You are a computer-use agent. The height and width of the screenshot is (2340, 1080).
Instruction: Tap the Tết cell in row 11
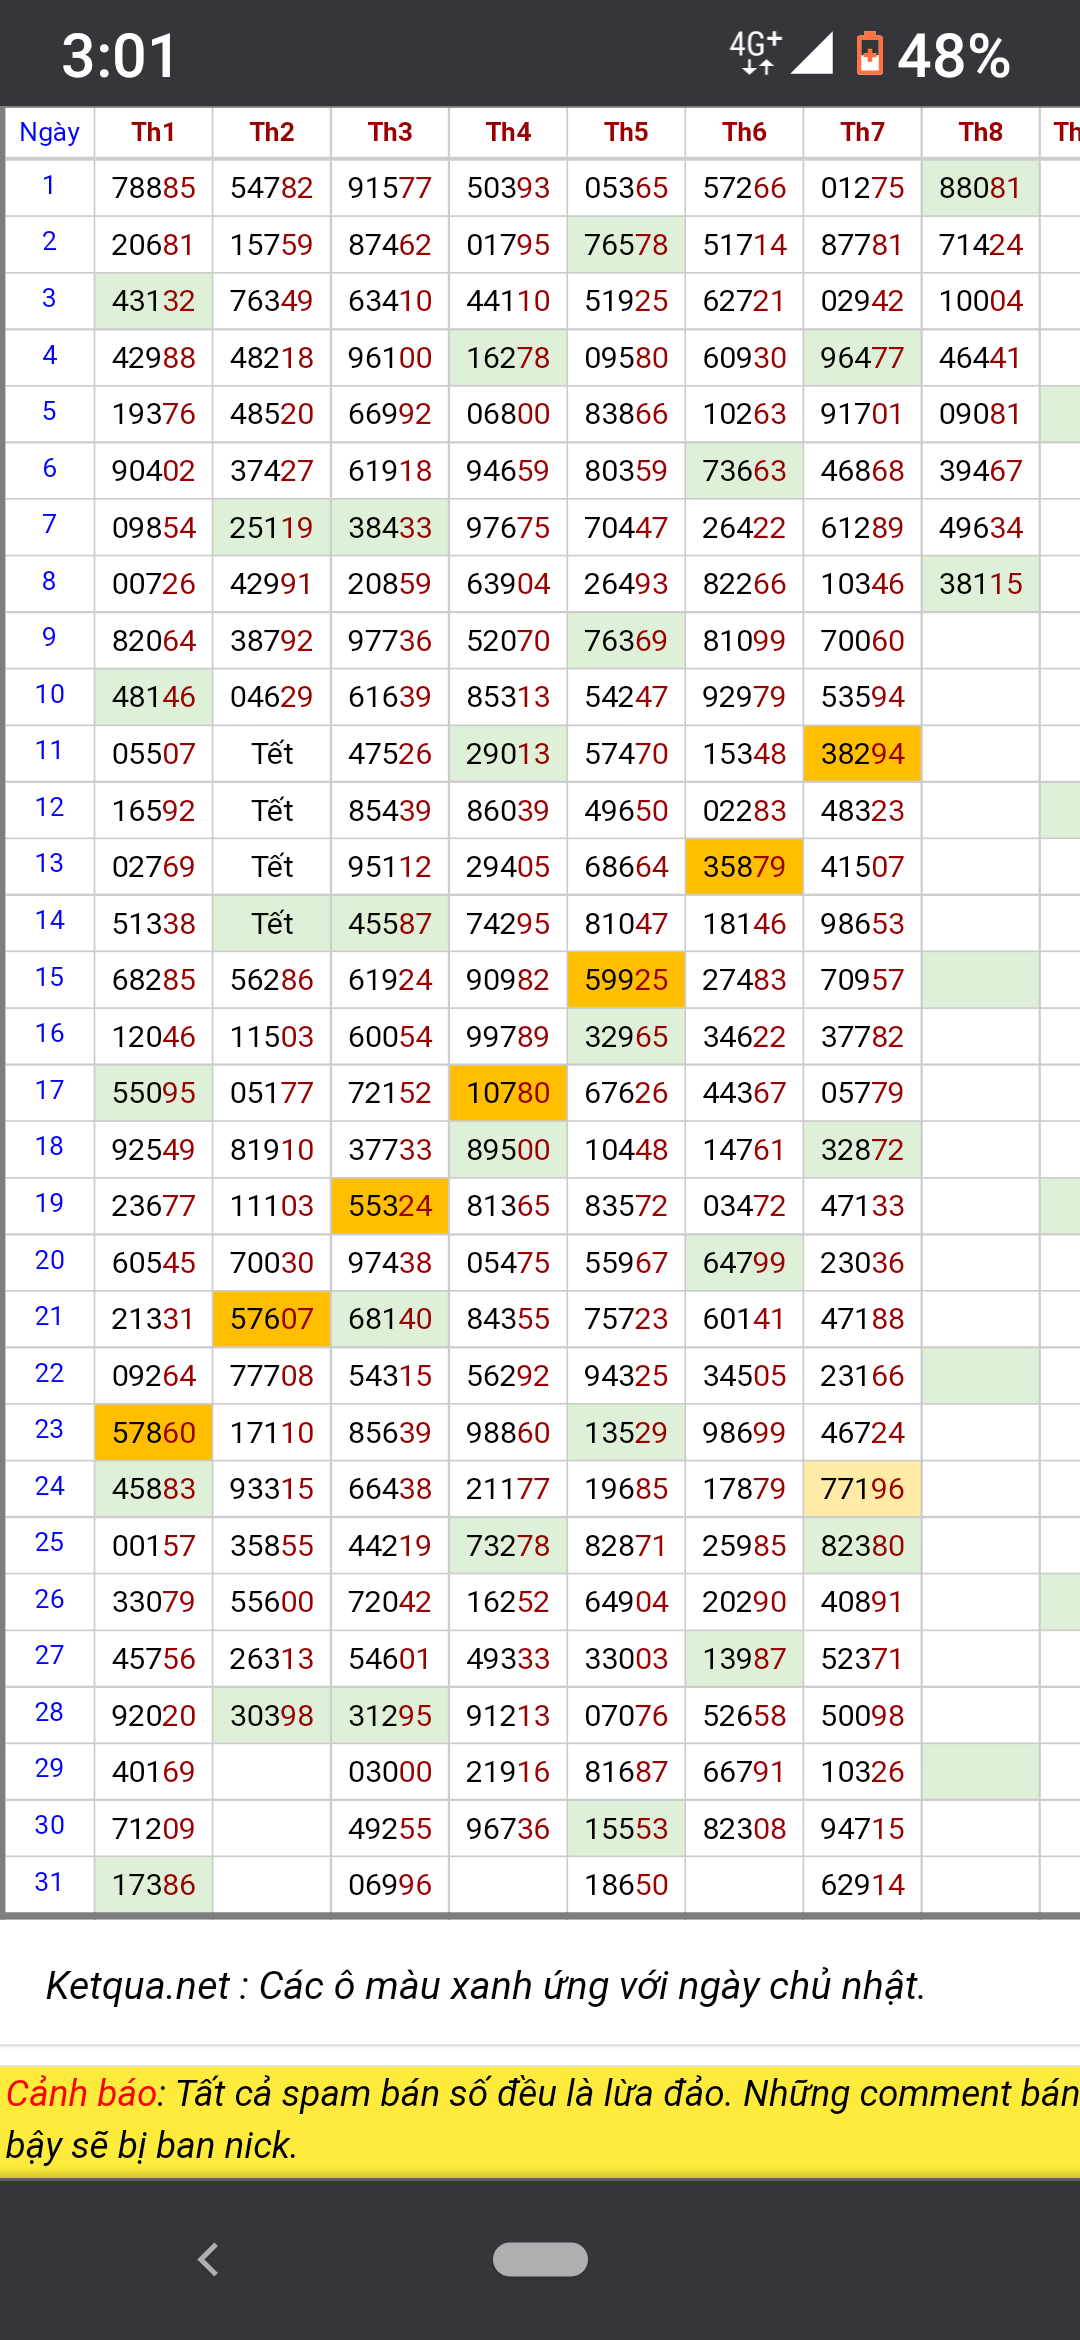[272, 754]
